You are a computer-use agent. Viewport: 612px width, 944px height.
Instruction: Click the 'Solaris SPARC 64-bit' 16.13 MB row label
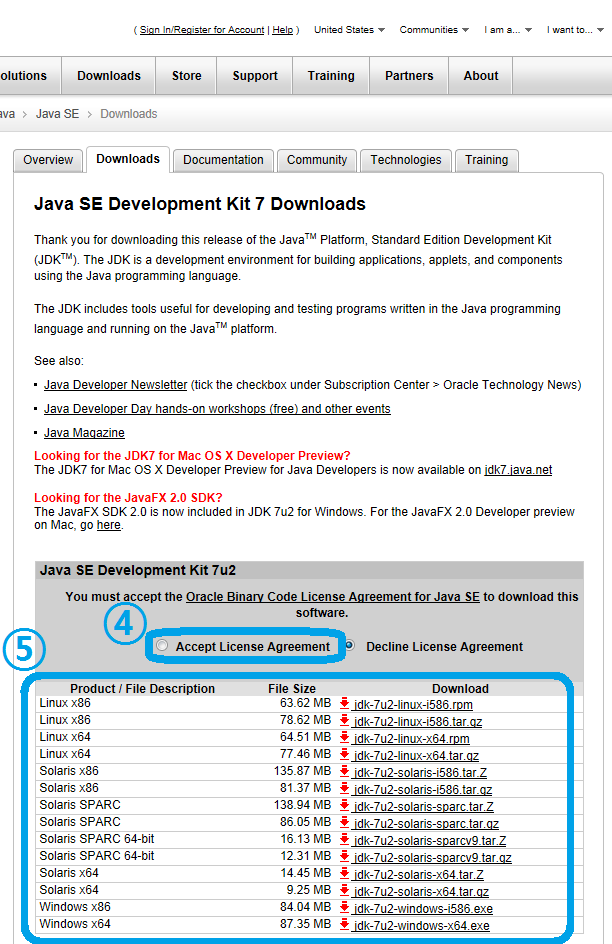(x=97, y=839)
